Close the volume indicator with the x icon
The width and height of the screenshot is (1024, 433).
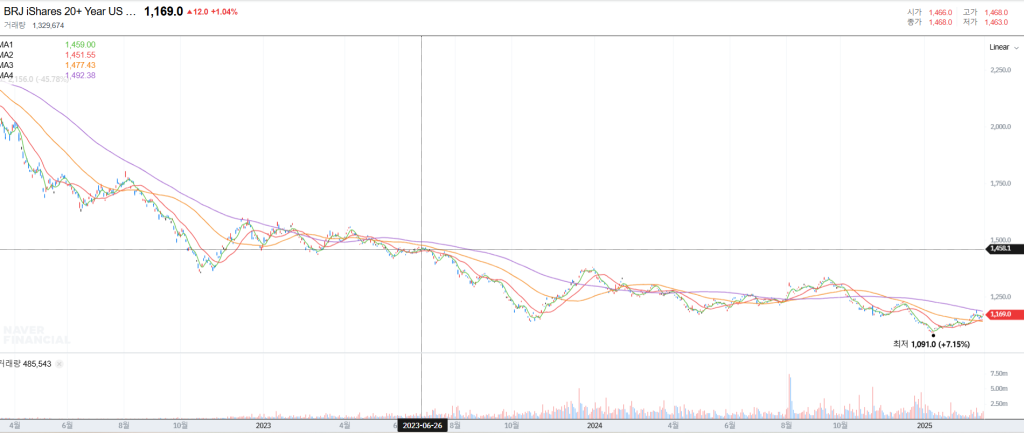(59, 364)
